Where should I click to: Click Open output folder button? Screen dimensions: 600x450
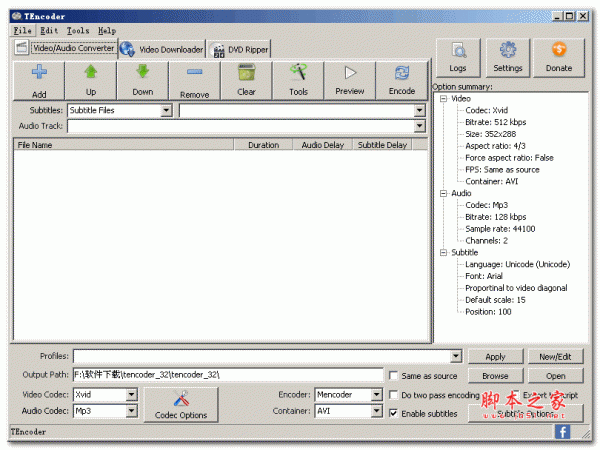point(555,376)
